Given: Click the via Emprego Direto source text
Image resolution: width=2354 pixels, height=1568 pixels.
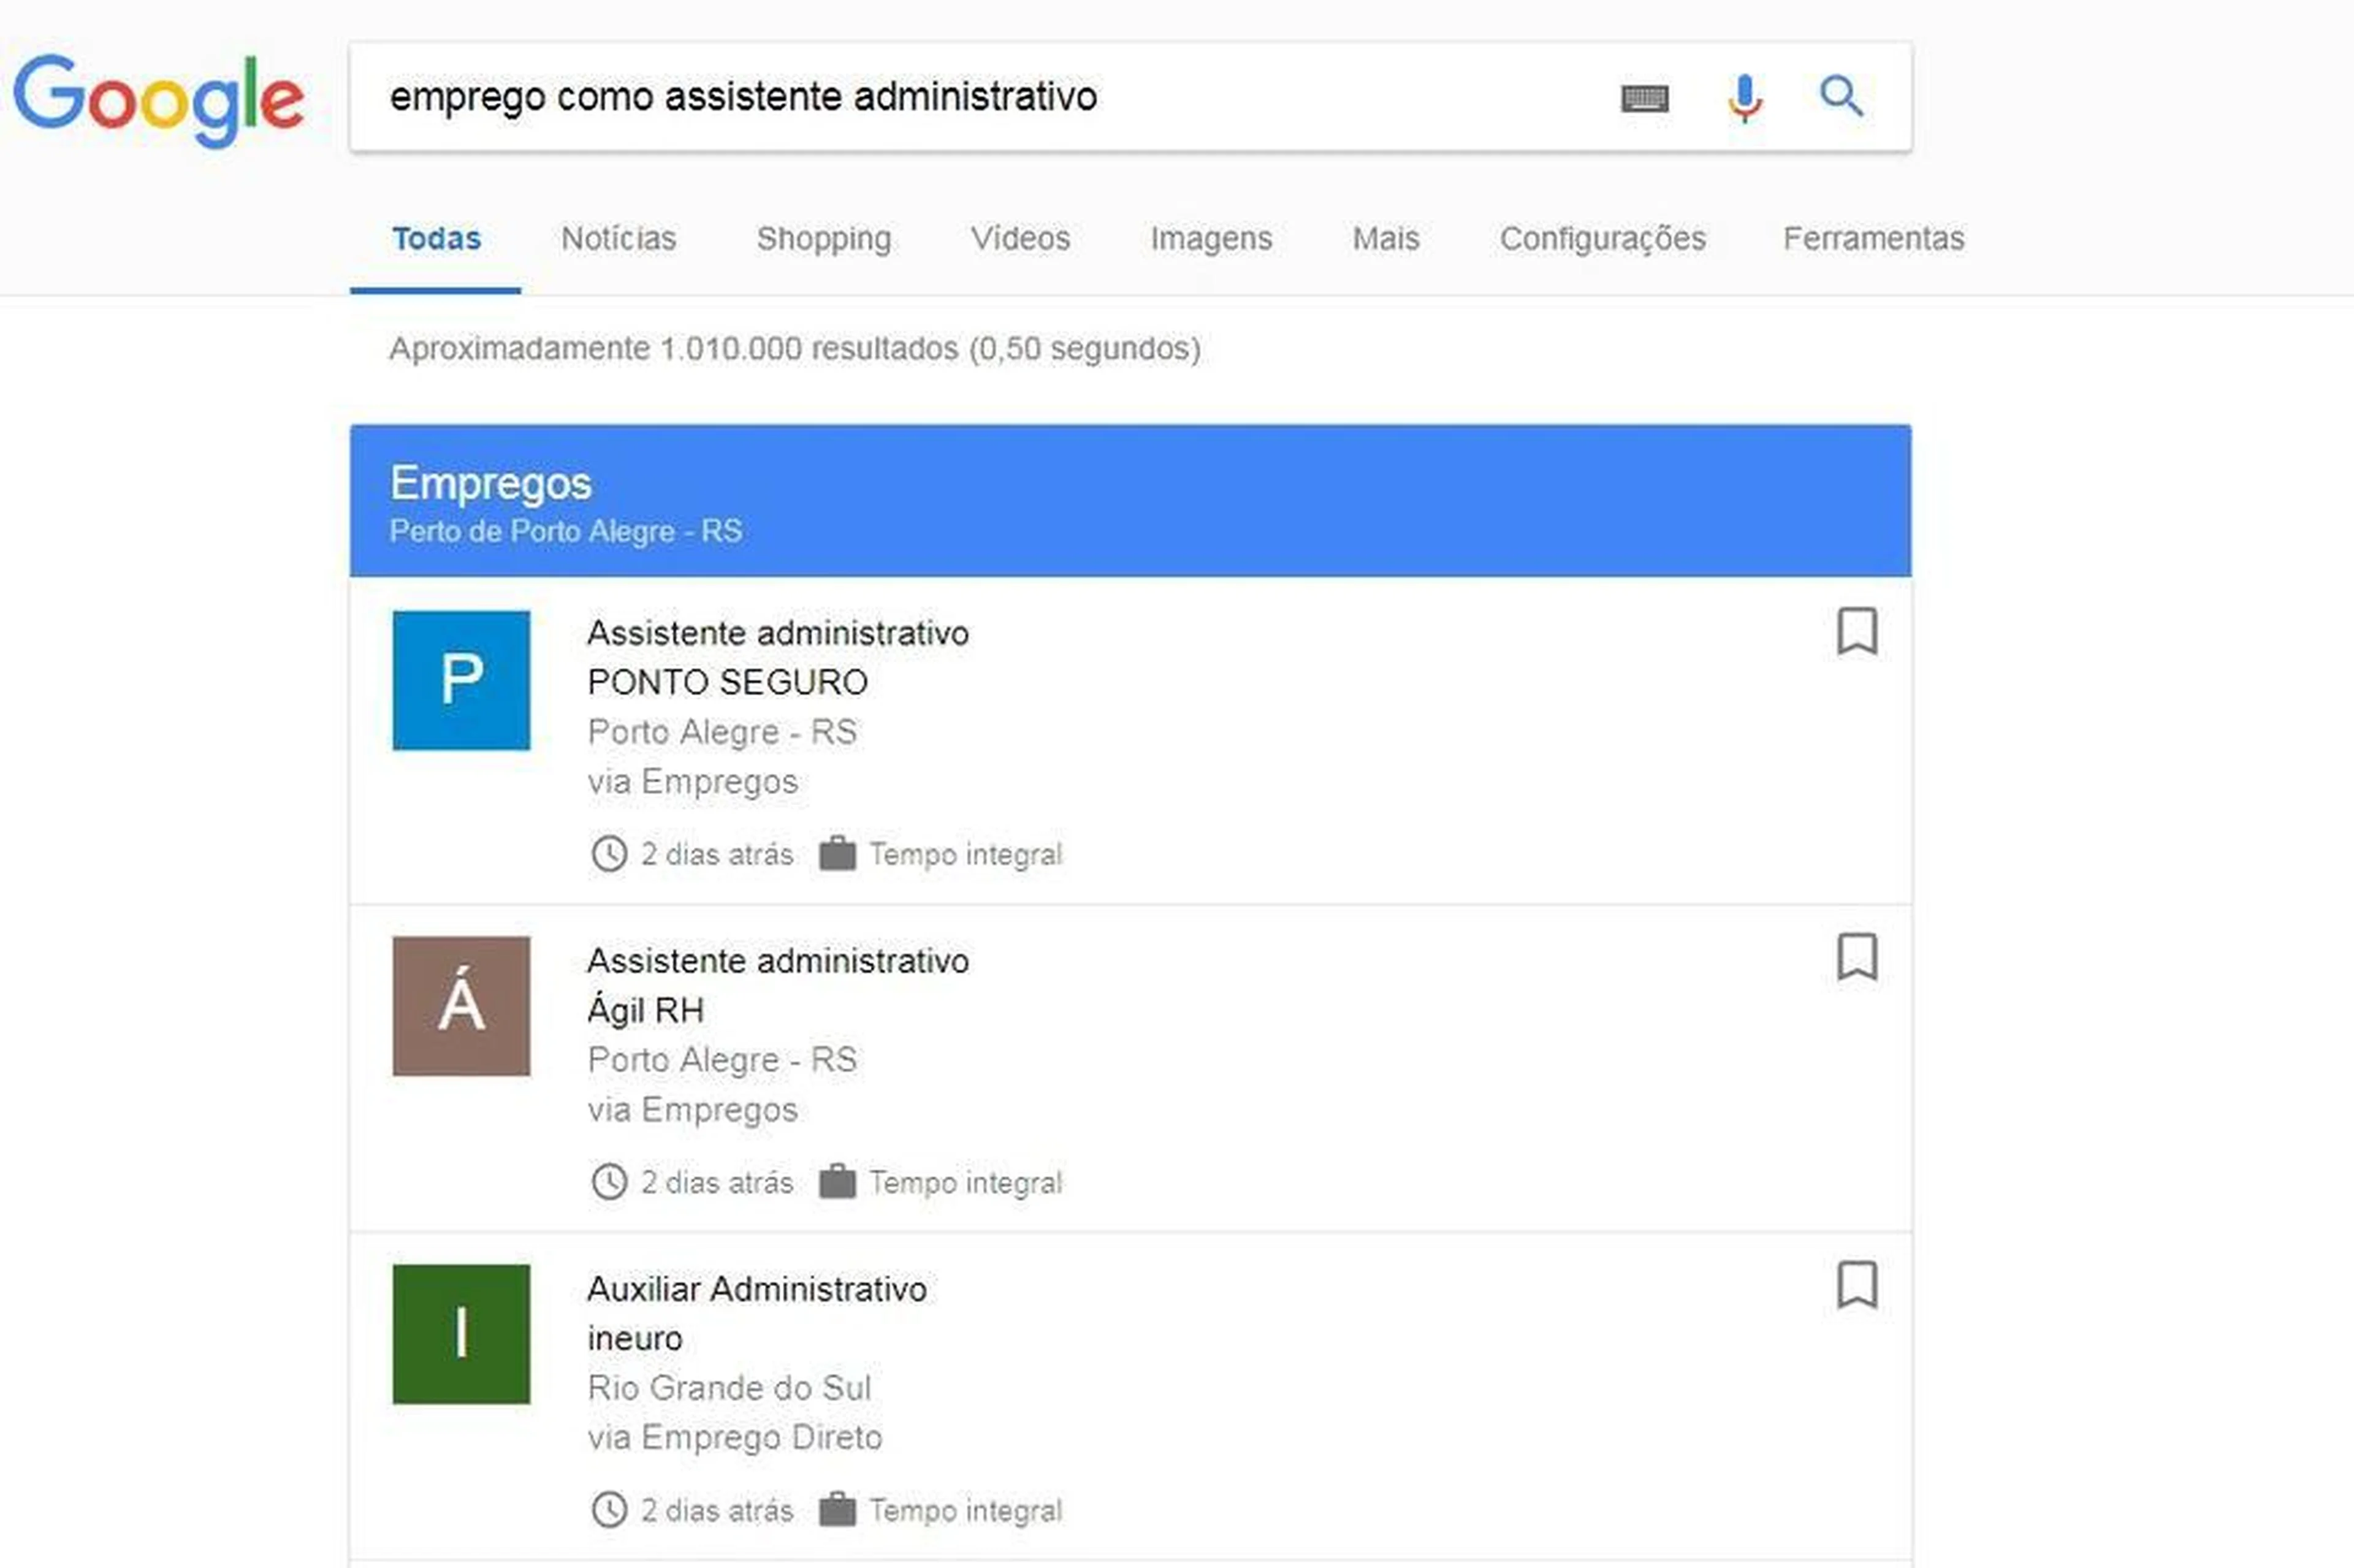Looking at the screenshot, I should [x=735, y=1437].
